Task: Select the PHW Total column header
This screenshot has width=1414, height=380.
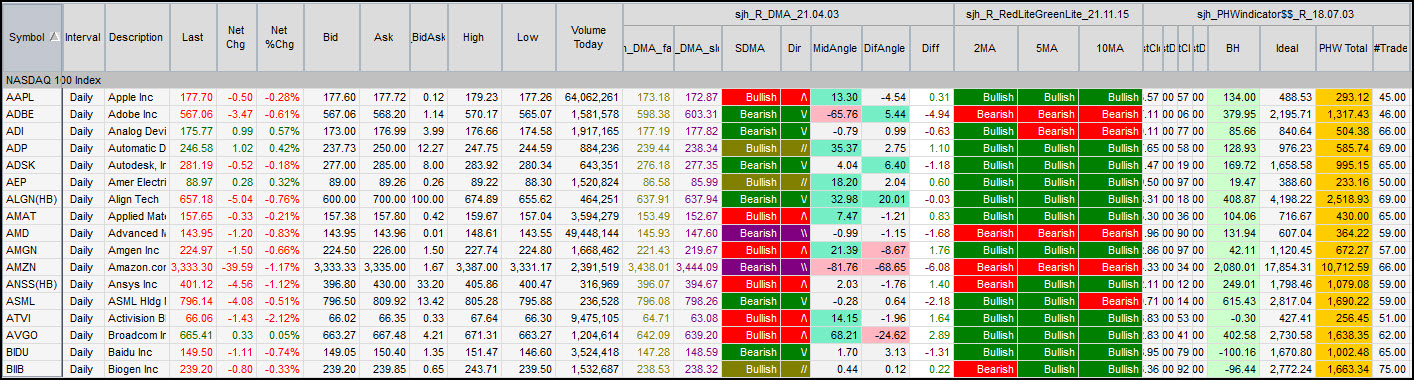Action: (x=1343, y=48)
